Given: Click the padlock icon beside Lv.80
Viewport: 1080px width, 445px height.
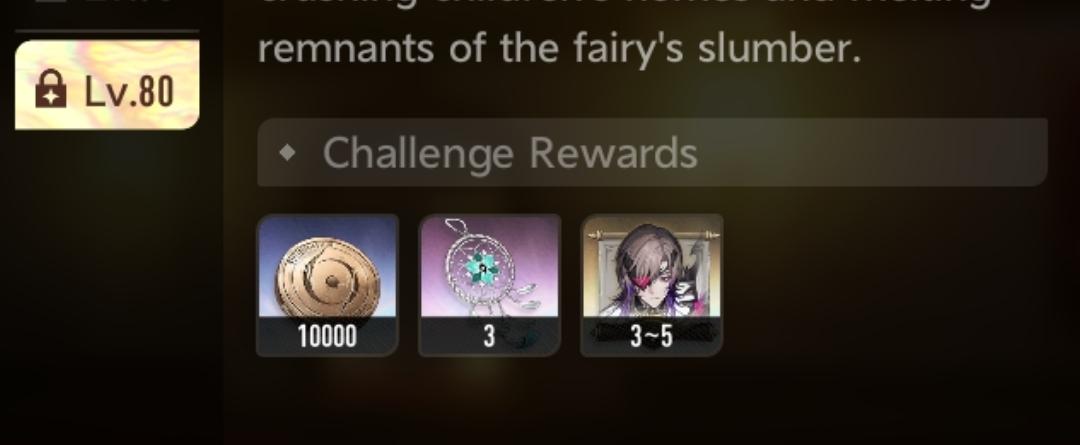Looking at the screenshot, I should [51, 90].
